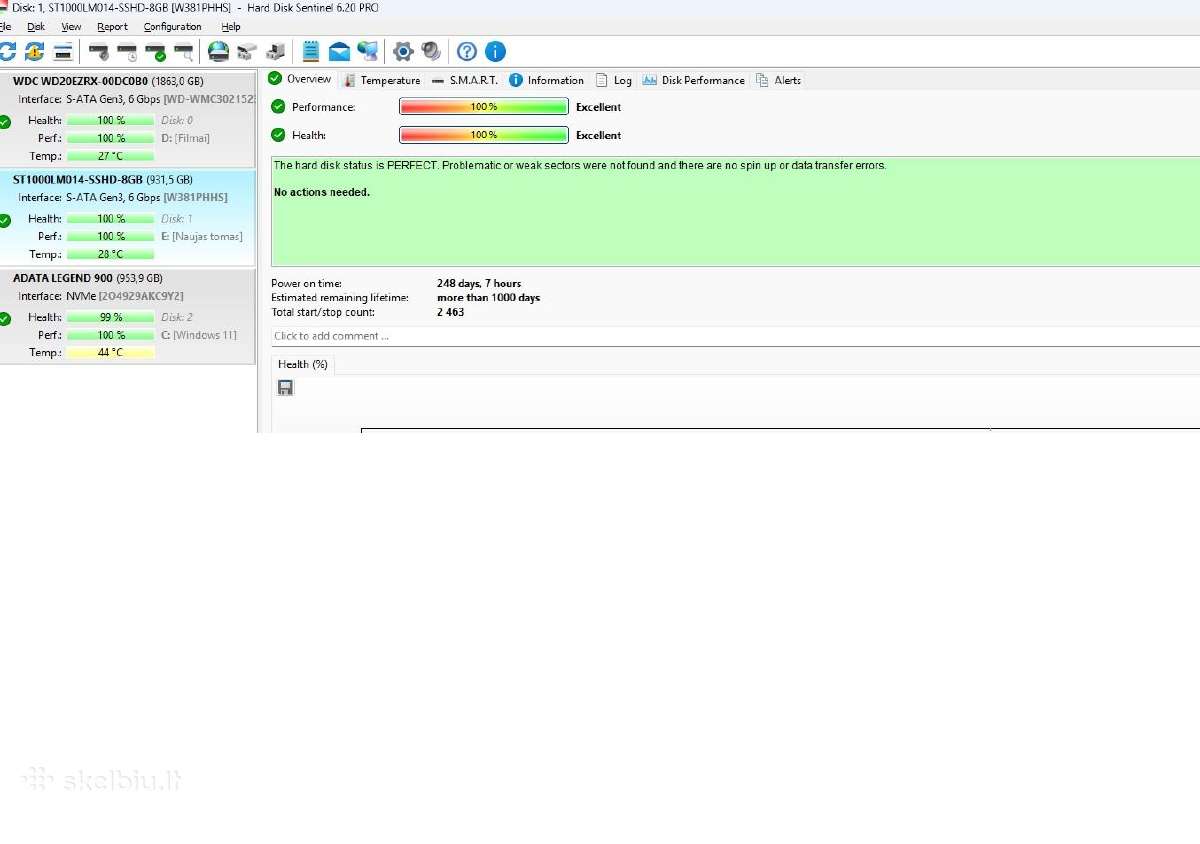Click the C: [Windows 11] drive label
1200x844 pixels.
tap(199, 335)
